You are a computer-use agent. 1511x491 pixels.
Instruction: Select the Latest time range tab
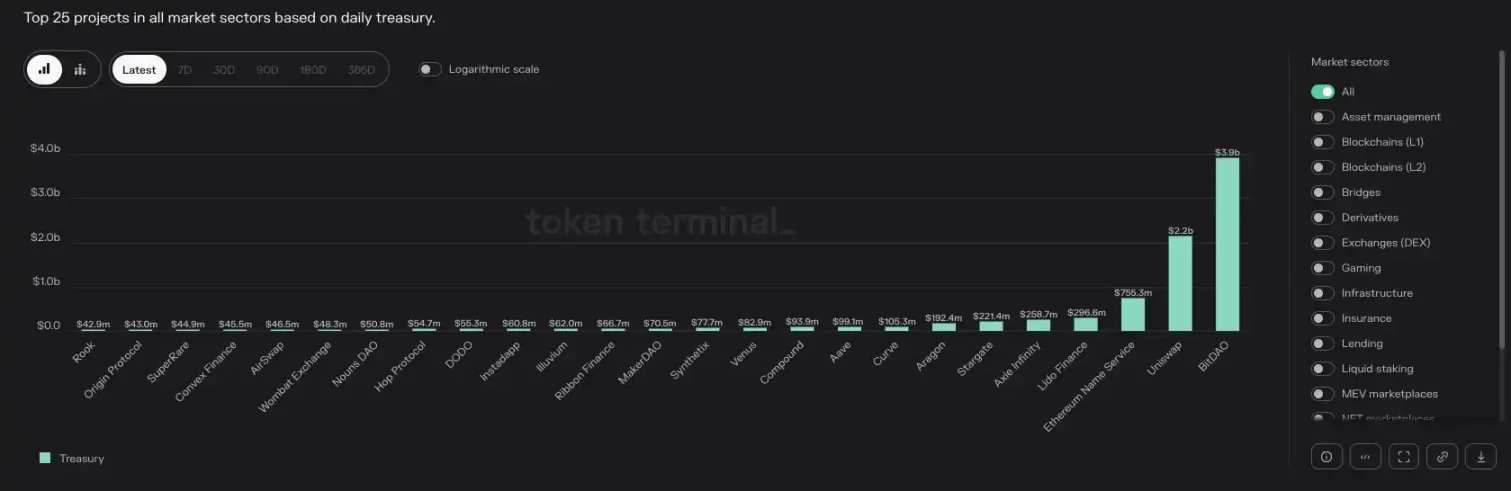139,70
